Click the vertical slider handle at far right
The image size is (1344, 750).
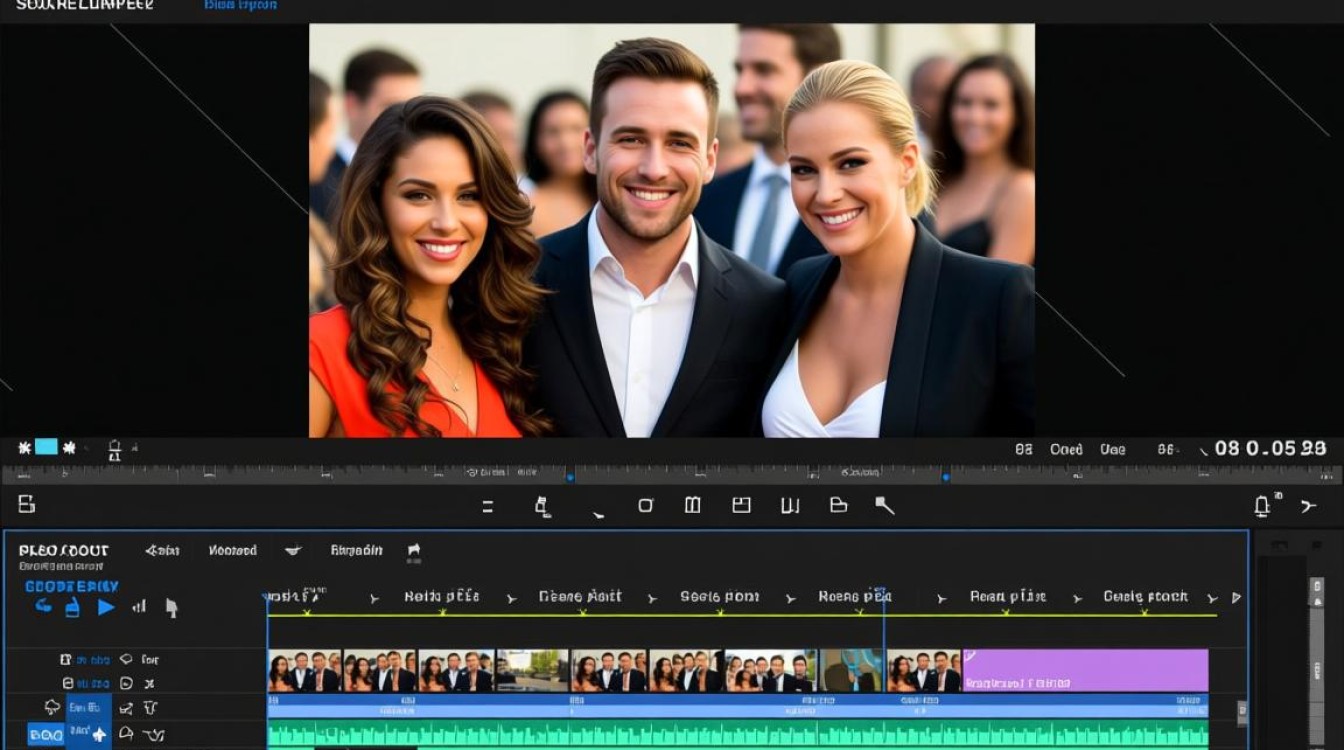1317,592
